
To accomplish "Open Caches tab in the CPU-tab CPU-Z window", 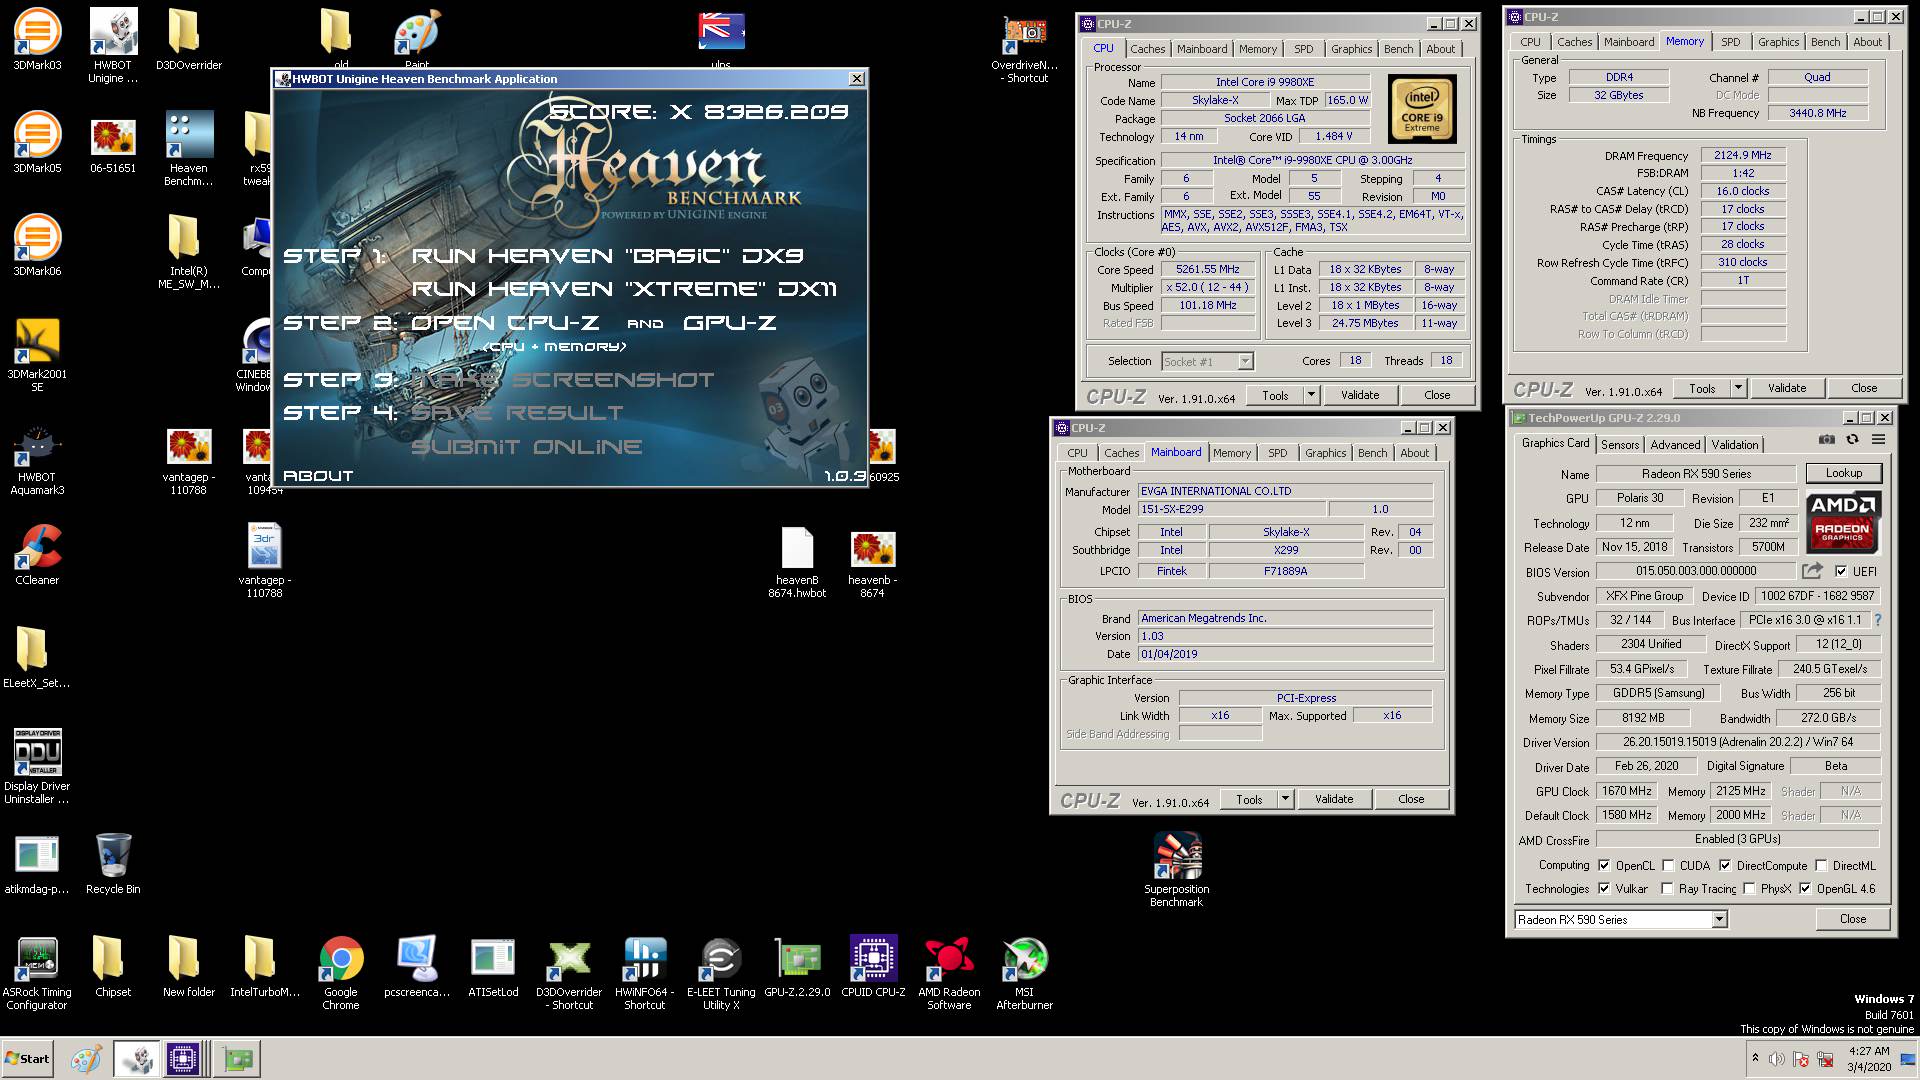I will (1147, 49).
